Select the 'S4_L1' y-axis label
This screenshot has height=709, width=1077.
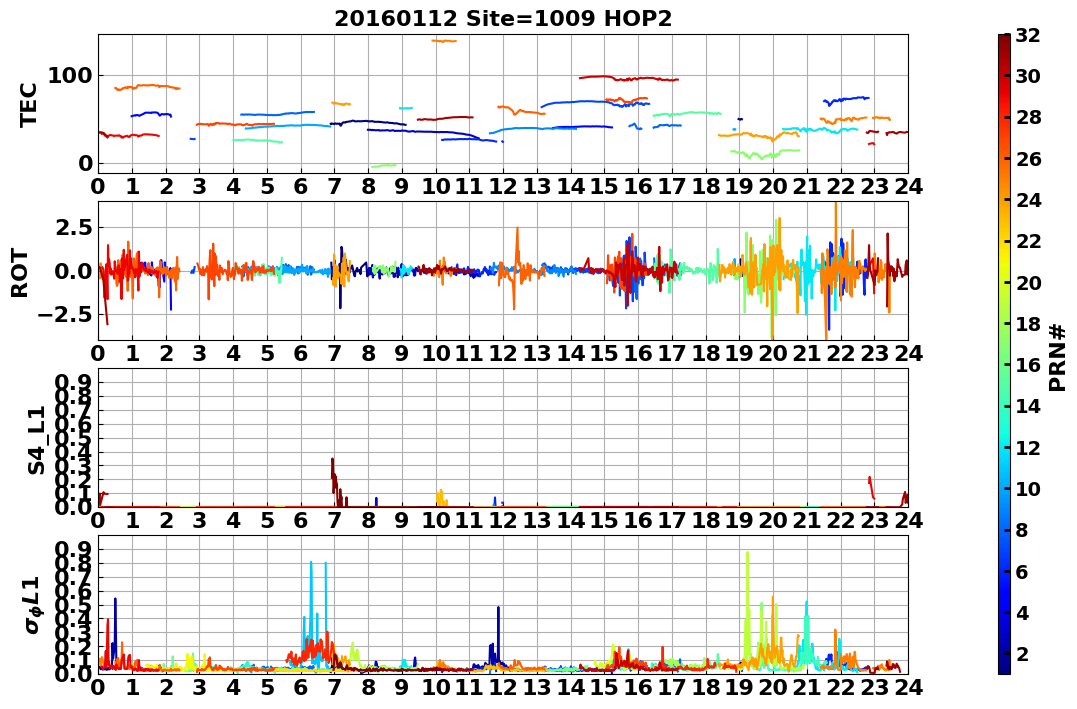coord(36,440)
